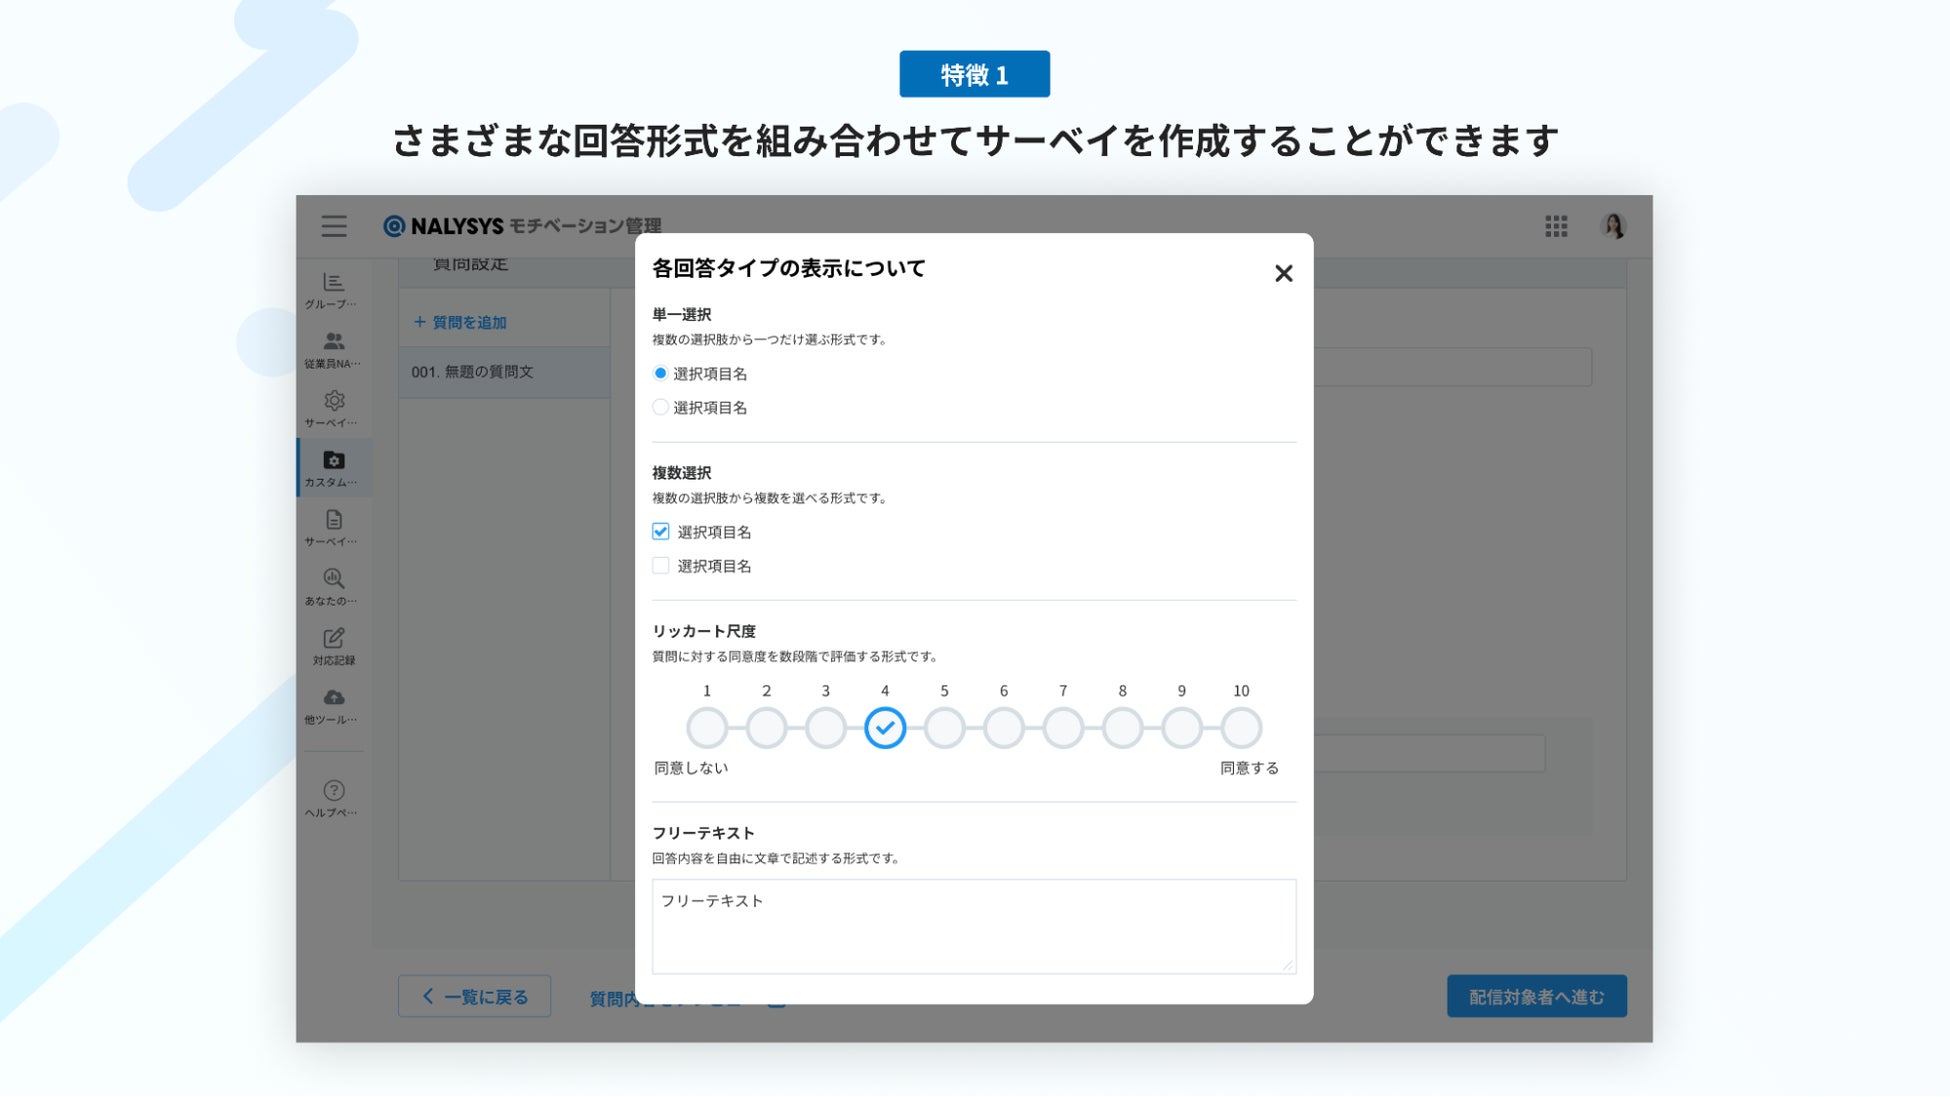
Task: Open the apps grid icon
Action: click(x=1556, y=226)
